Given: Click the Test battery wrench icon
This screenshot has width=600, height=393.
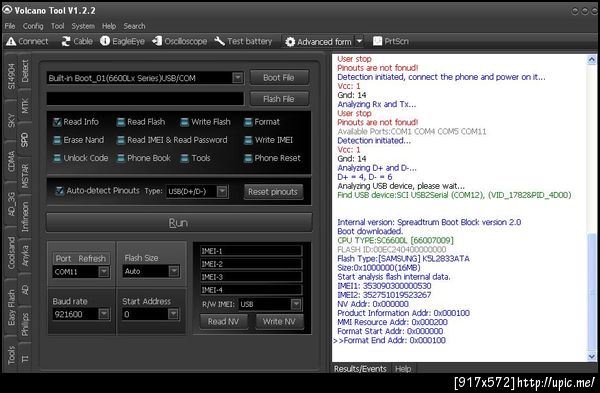Looking at the screenshot, I should click(x=219, y=41).
